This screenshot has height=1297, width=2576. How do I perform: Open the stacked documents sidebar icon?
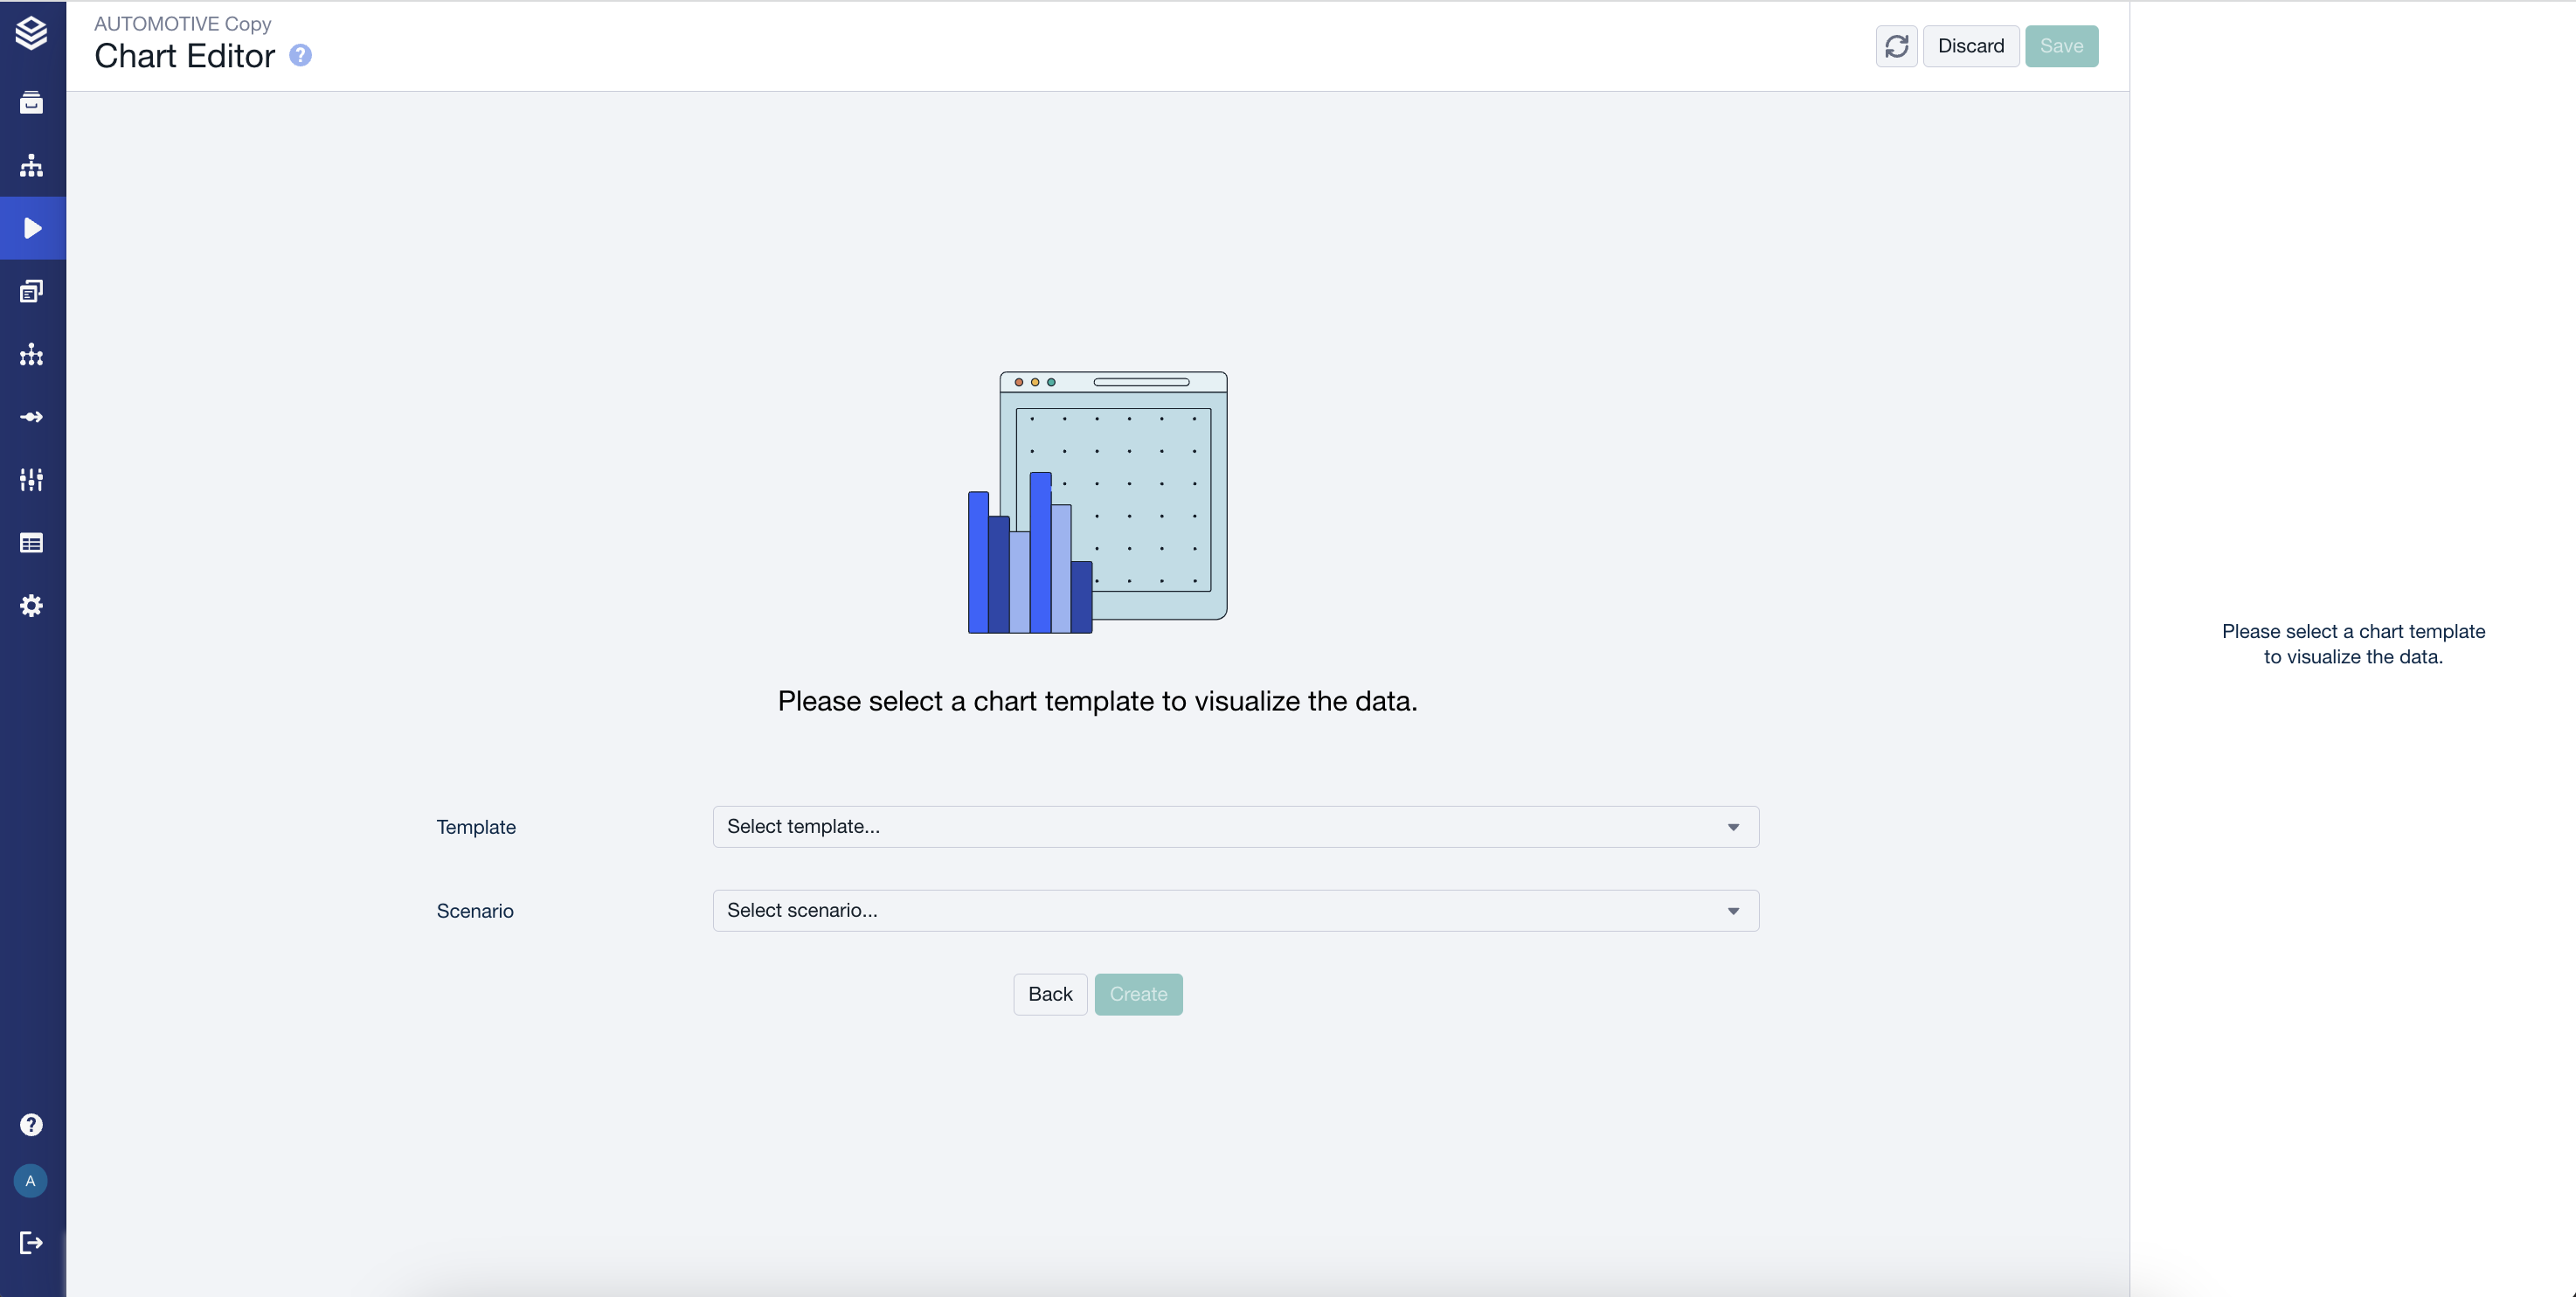(x=32, y=292)
